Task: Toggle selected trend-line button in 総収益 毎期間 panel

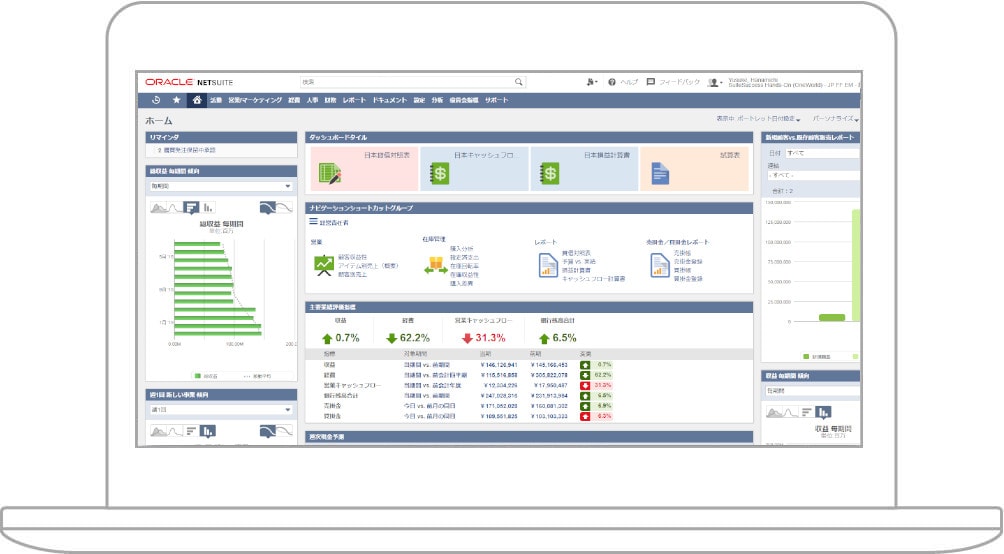Action: (x=268, y=208)
